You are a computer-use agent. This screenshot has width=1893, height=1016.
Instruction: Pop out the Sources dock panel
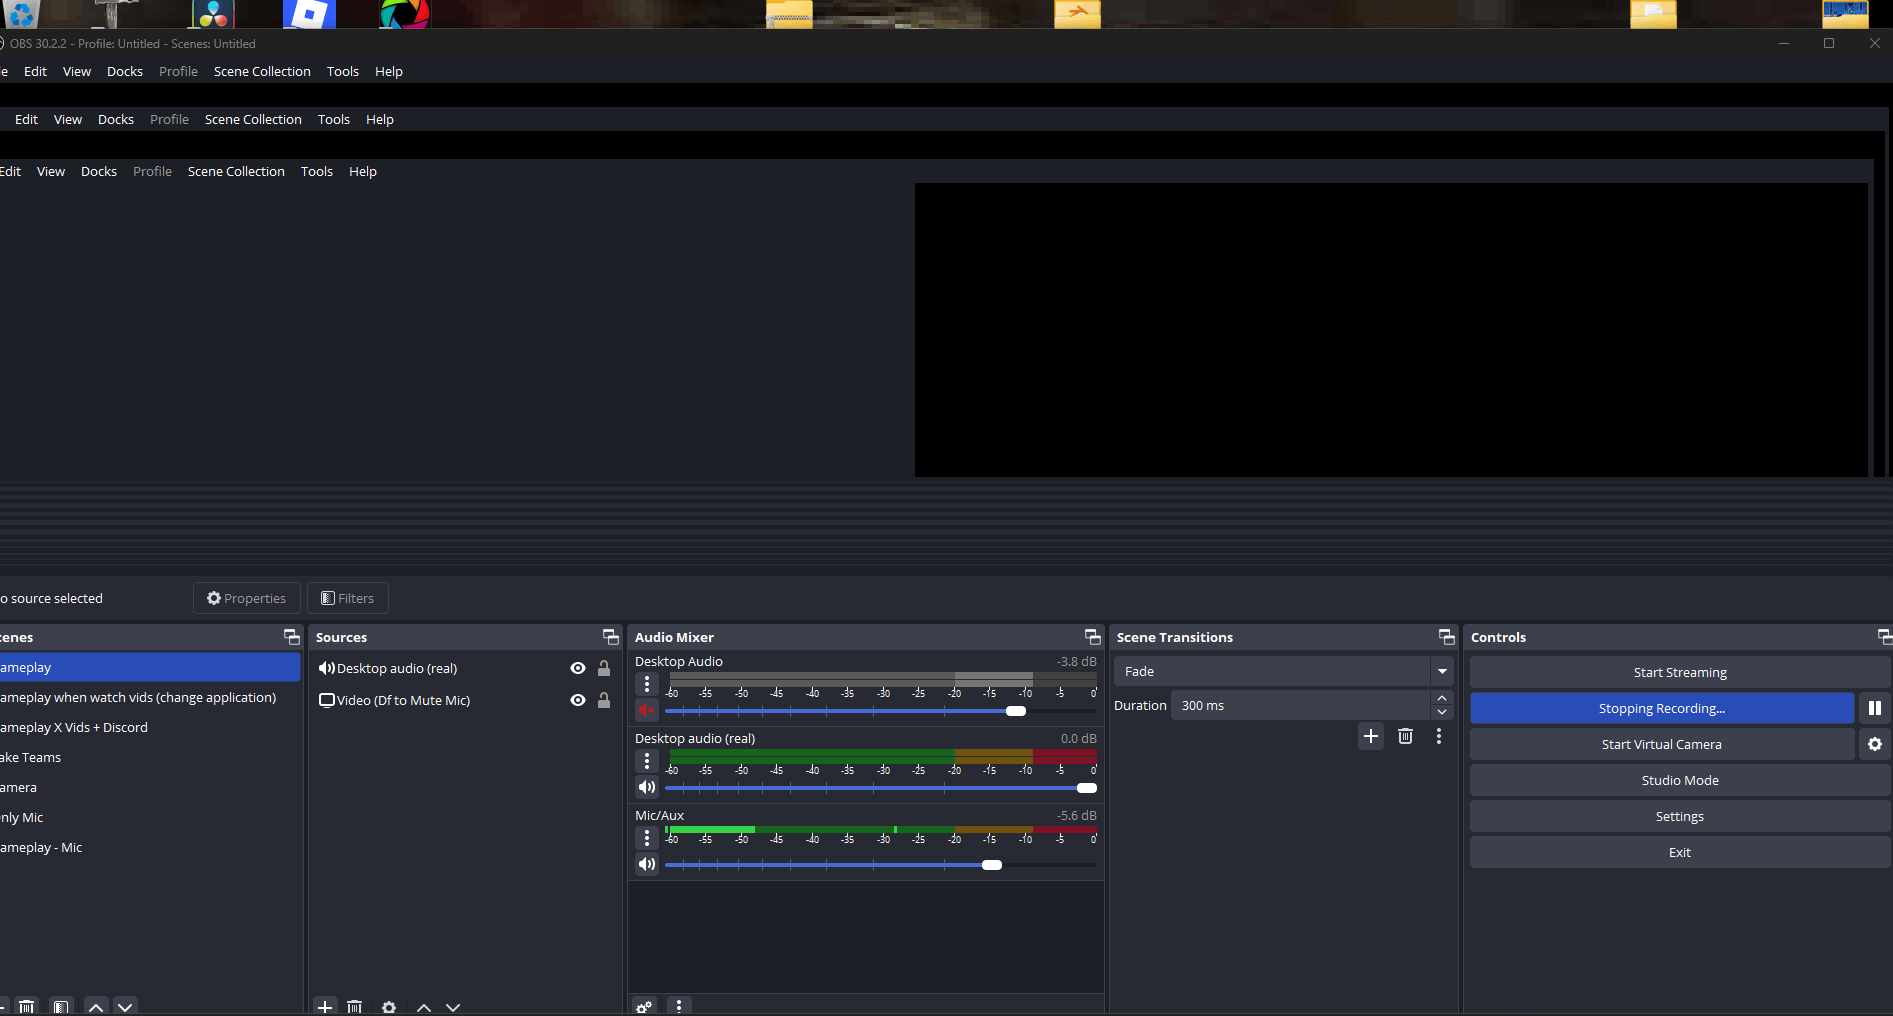click(x=611, y=637)
